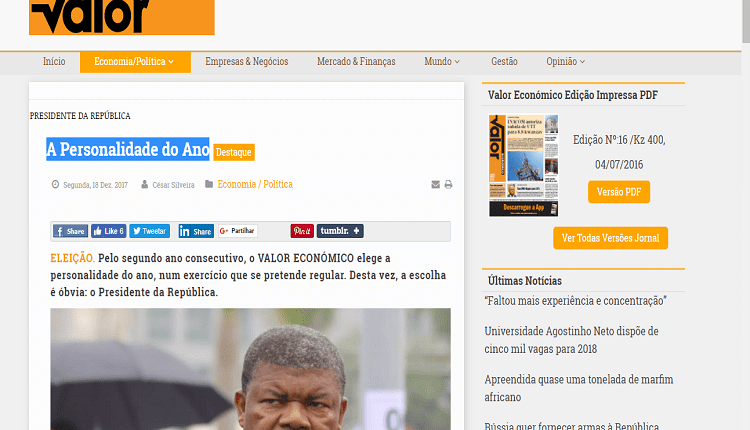The height and width of the screenshot is (430, 750).
Task: Expand the Opinião dropdown menu
Action: point(565,62)
